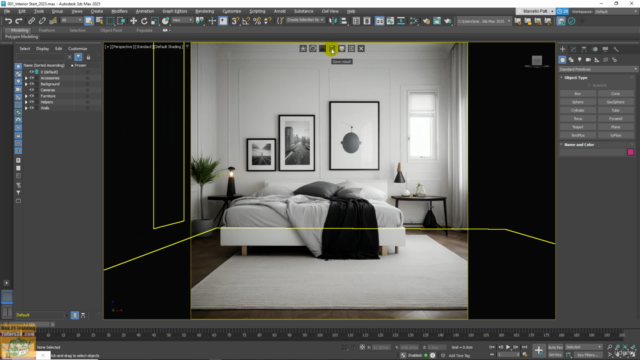
Task: Click the lock icon in Scene Explorer
Action: point(88,57)
